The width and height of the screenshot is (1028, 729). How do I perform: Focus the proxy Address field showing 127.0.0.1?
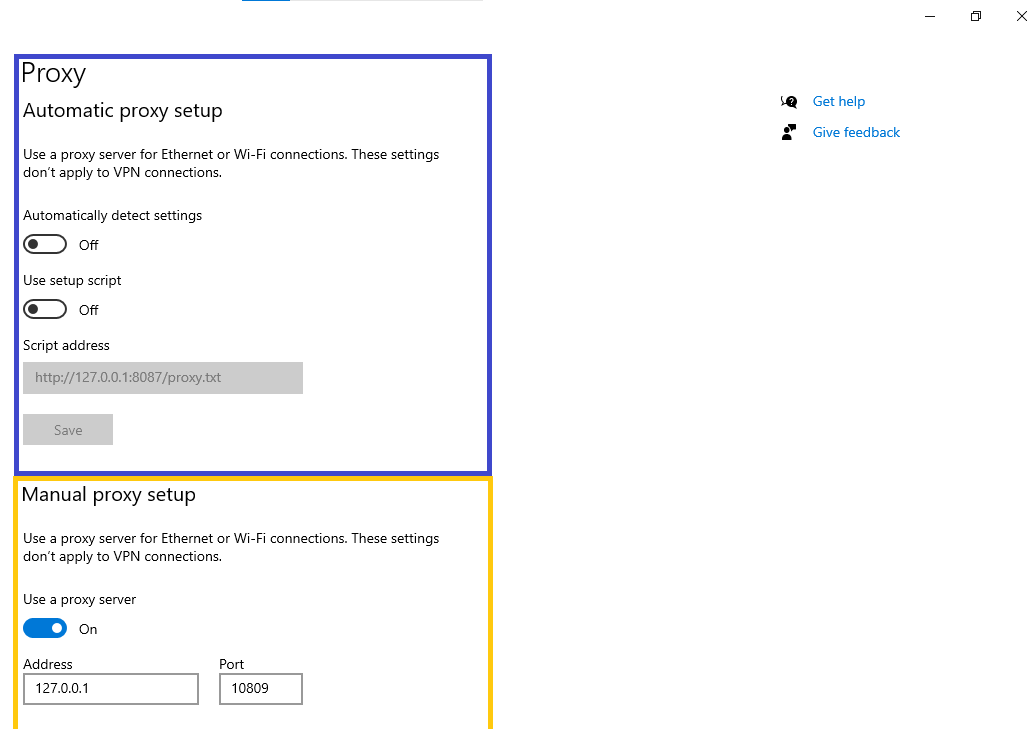[x=110, y=689]
